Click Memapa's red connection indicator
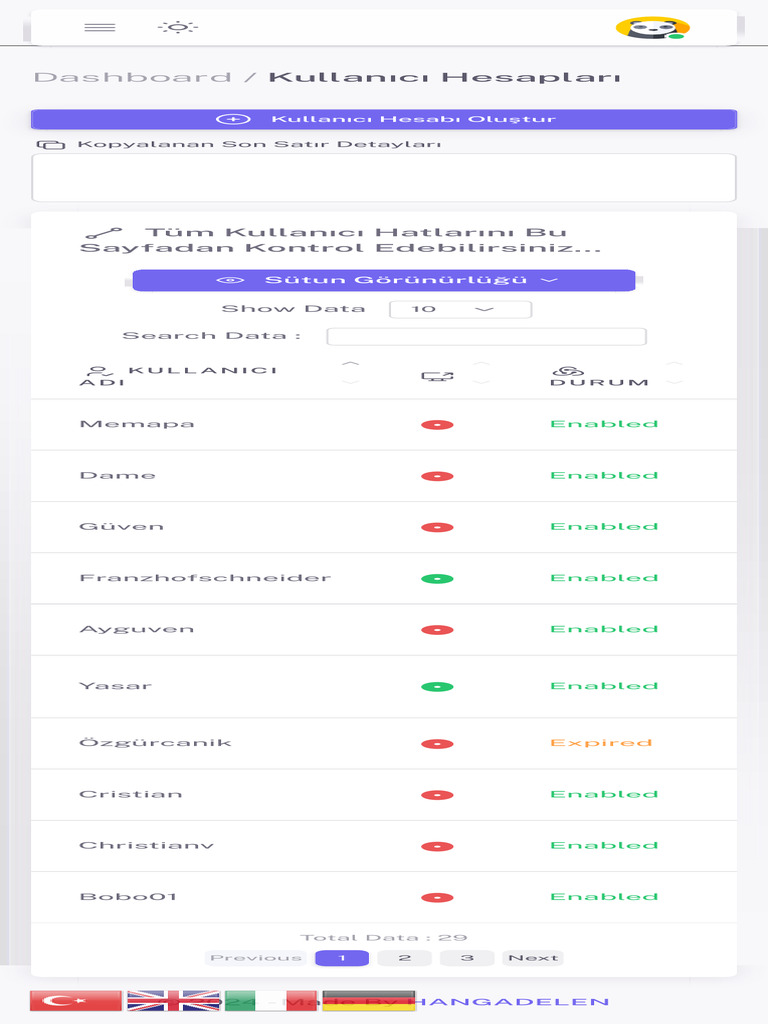Image resolution: width=768 pixels, height=1024 pixels. [437, 424]
